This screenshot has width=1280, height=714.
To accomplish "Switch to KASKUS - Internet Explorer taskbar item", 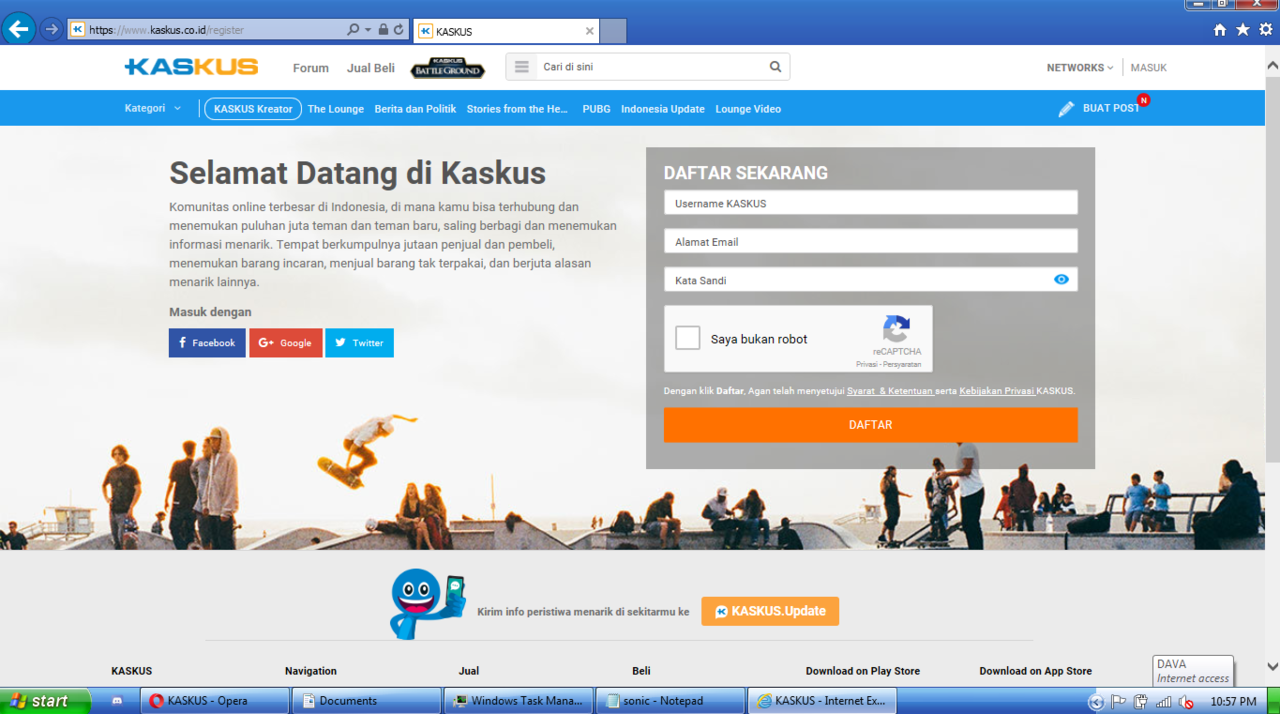I will click(822, 701).
